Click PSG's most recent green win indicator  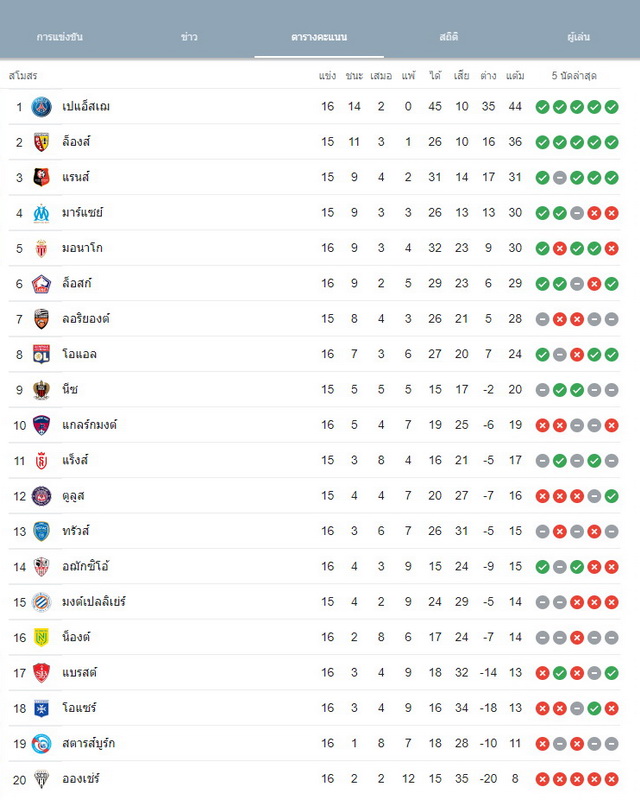pyautogui.click(x=611, y=107)
